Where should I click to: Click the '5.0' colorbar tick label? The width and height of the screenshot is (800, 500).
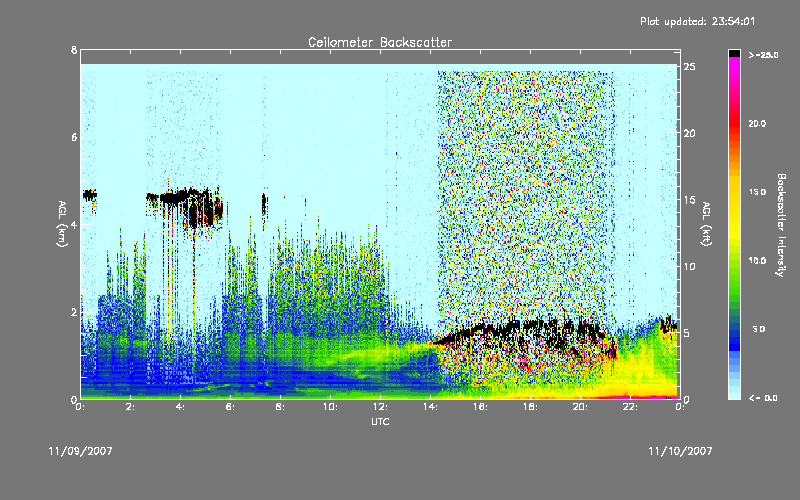[x=759, y=329]
